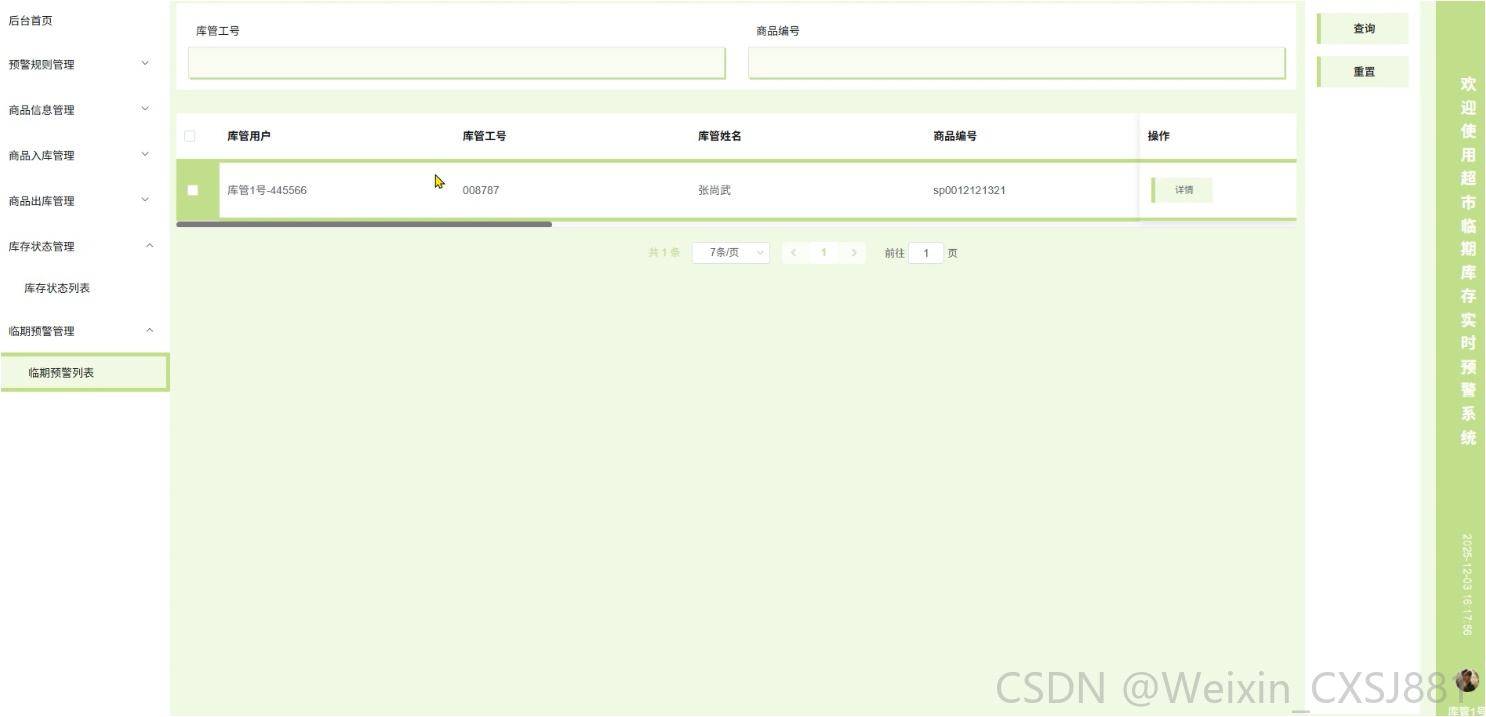Click the 查询 search button
This screenshot has width=1486, height=717.
[x=1363, y=29]
